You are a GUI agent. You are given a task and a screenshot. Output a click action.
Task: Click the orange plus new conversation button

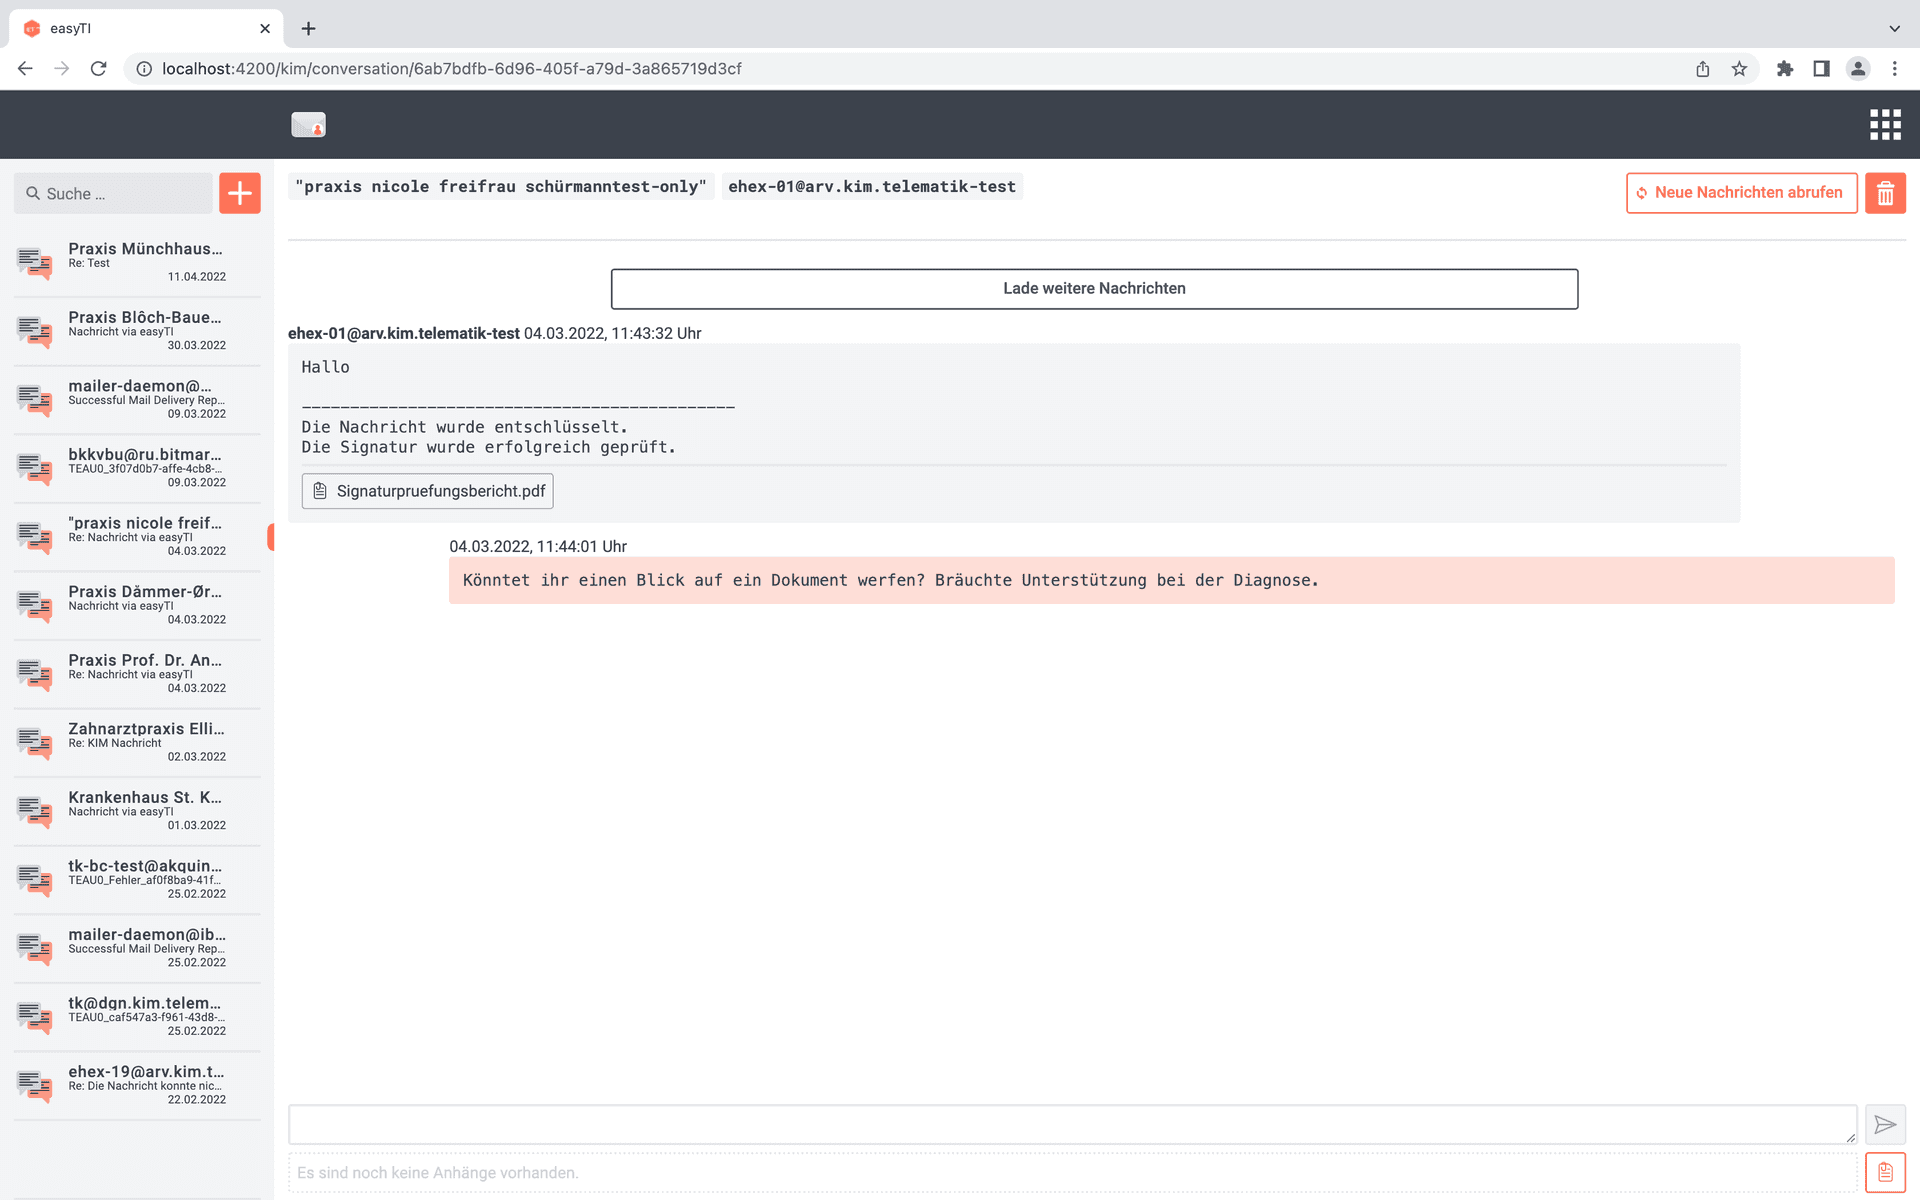pyautogui.click(x=240, y=193)
